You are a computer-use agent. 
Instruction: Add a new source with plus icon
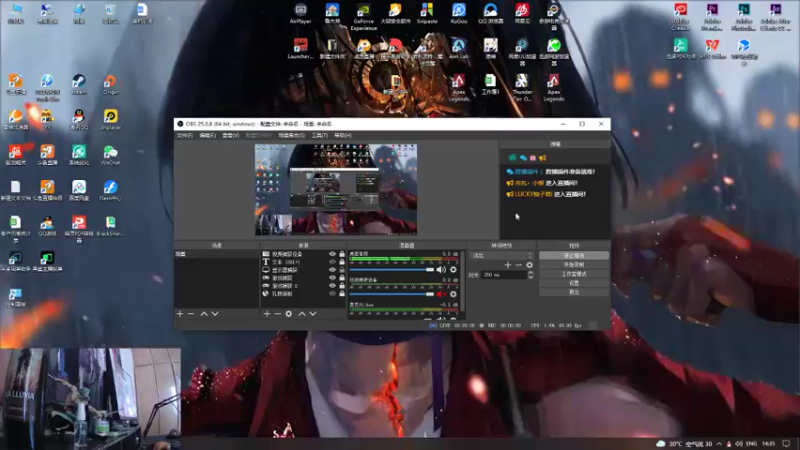tap(267, 314)
